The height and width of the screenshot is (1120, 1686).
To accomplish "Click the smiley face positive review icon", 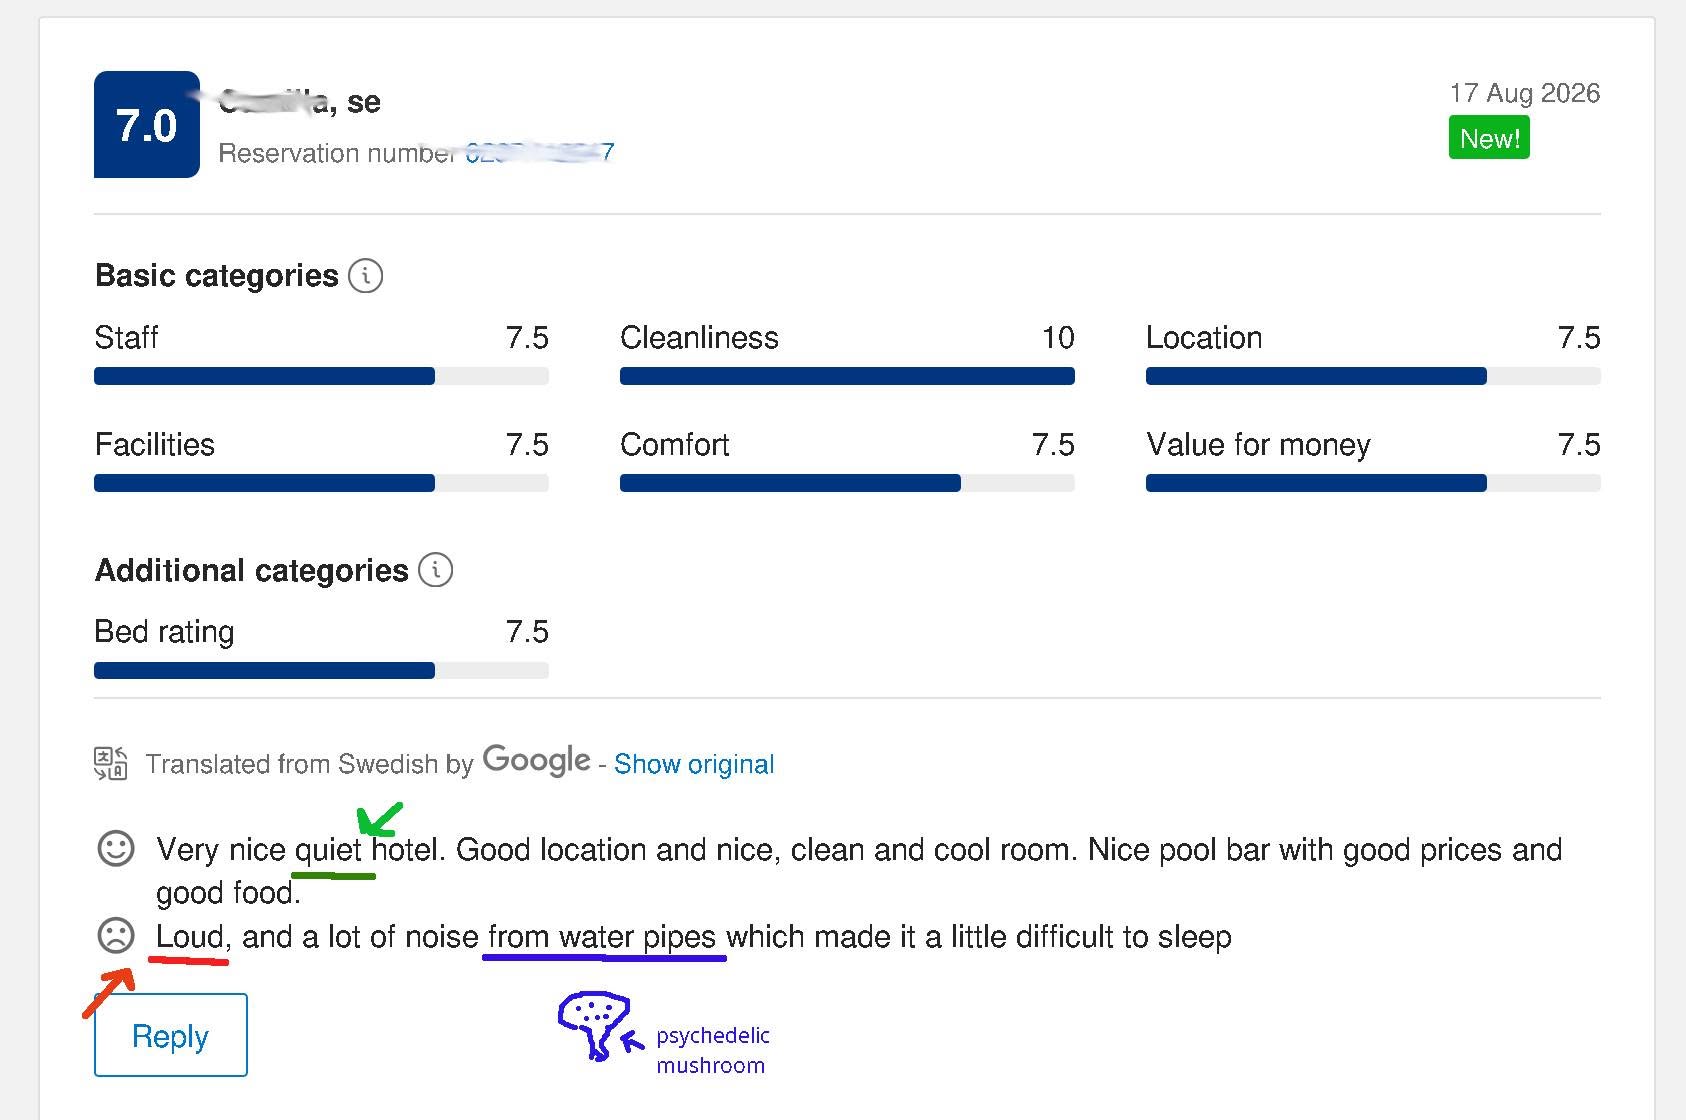I will tap(116, 849).
